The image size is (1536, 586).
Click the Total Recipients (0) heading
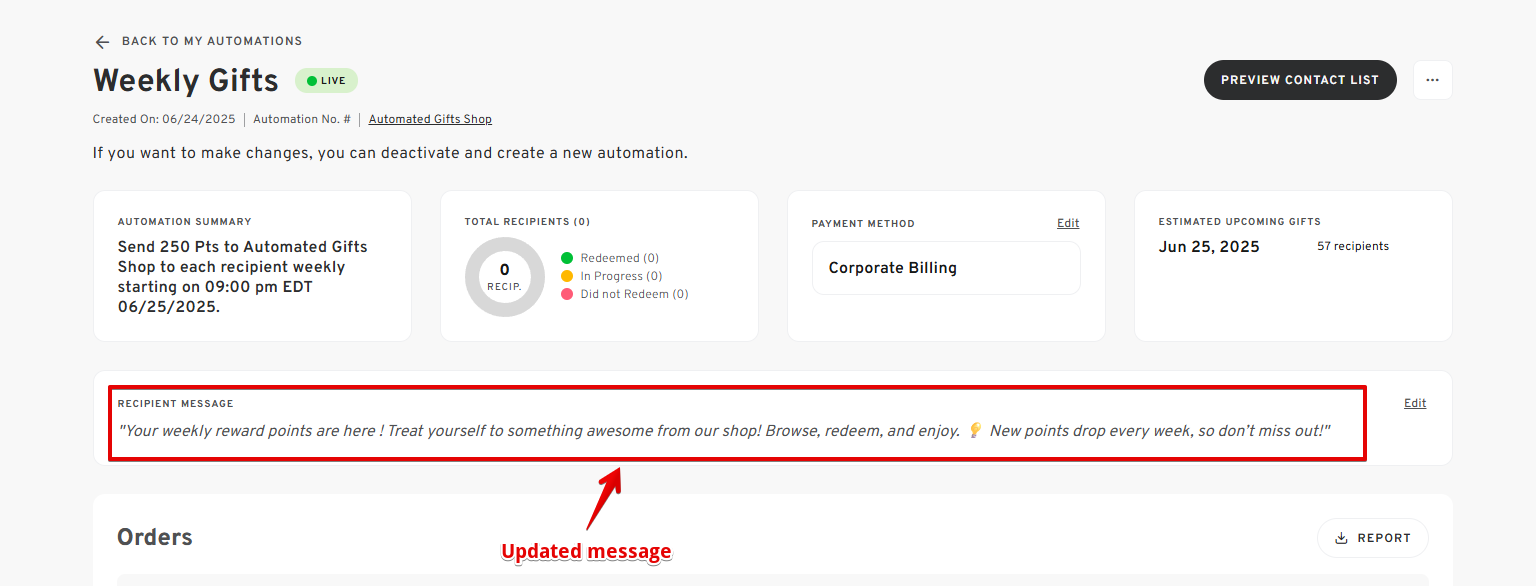(x=527, y=222)
